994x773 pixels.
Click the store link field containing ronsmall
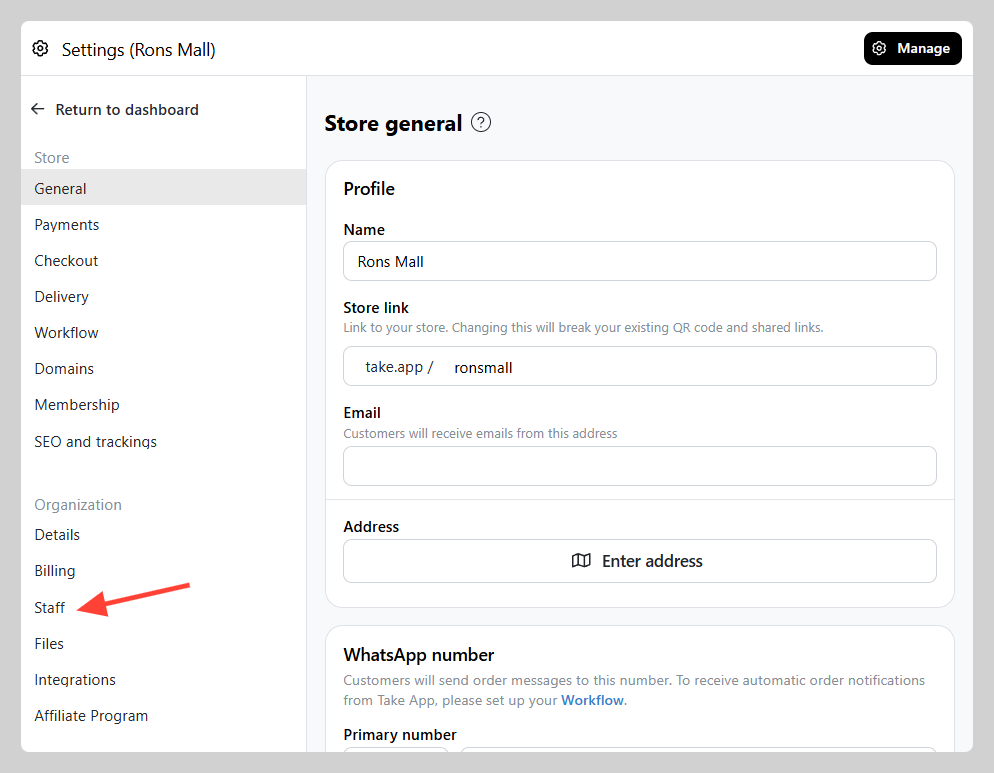click(x=640, y=367)
